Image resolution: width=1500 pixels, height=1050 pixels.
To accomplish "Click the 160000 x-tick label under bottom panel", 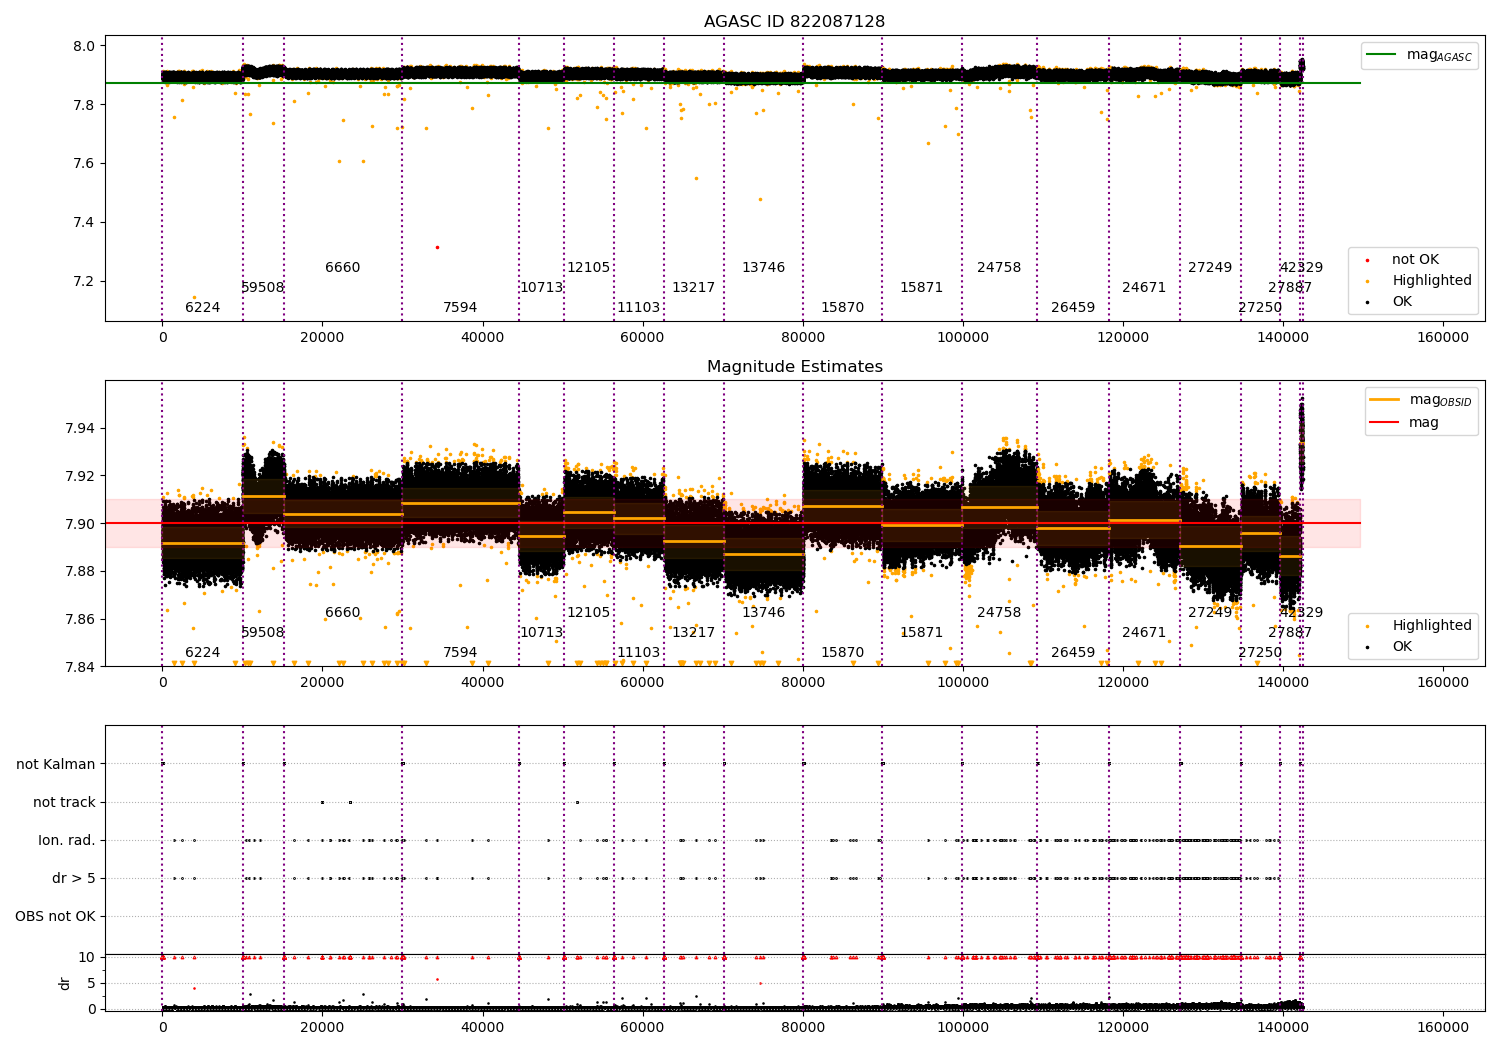I will pyautogui.click(x=1443, y=1027).
